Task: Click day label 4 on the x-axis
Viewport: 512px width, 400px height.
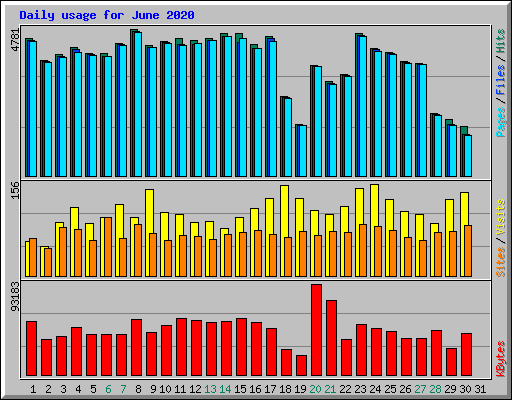Action: (78, 389)
